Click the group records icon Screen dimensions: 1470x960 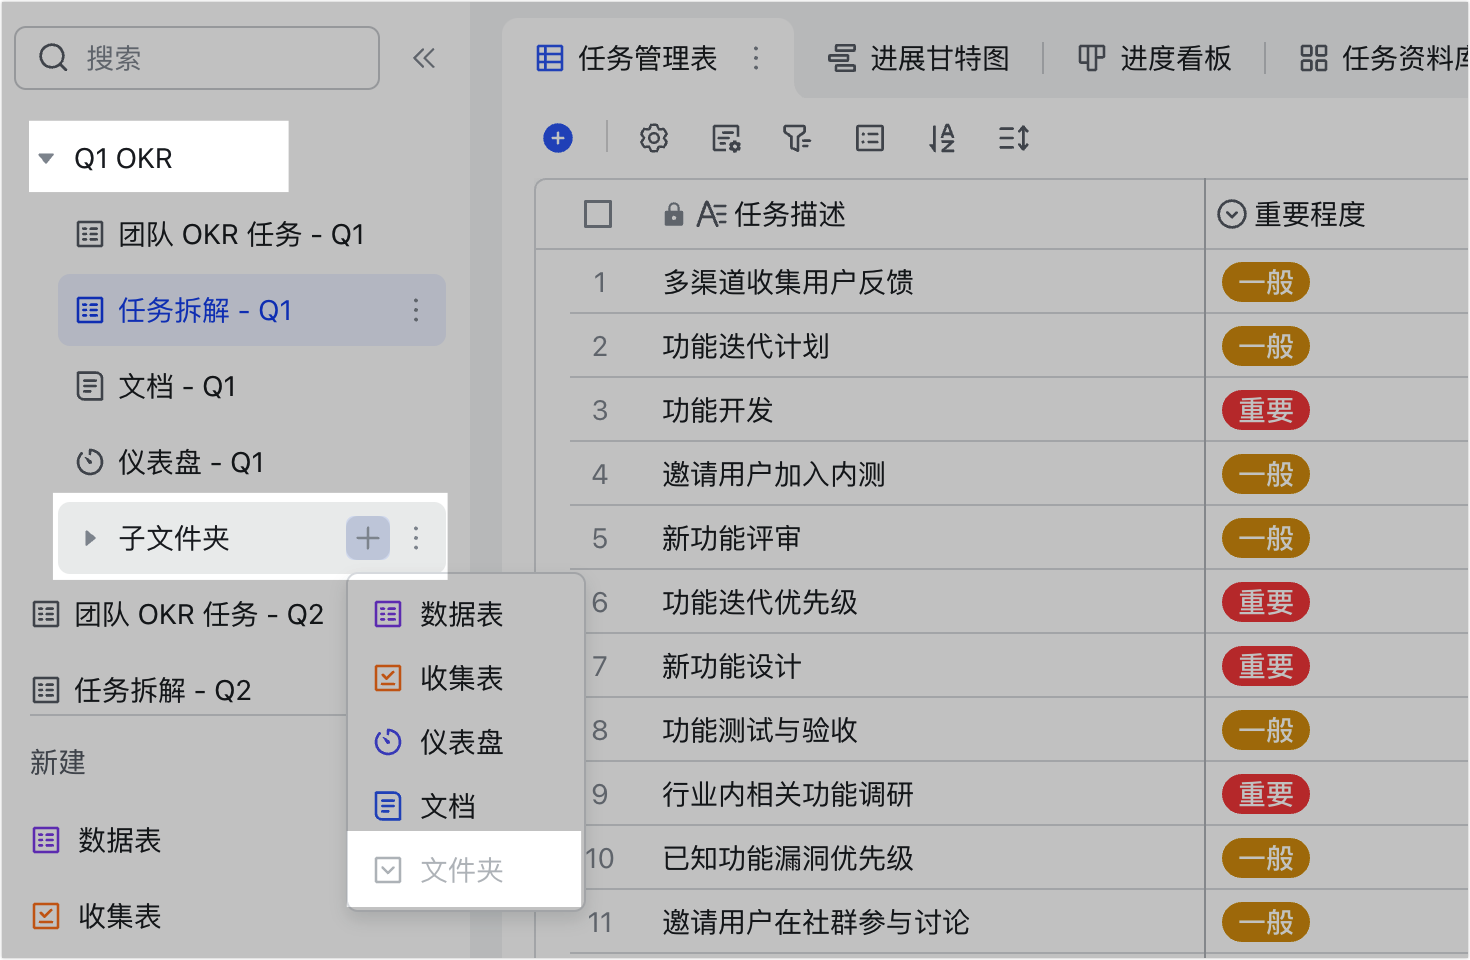click(870, 138)
